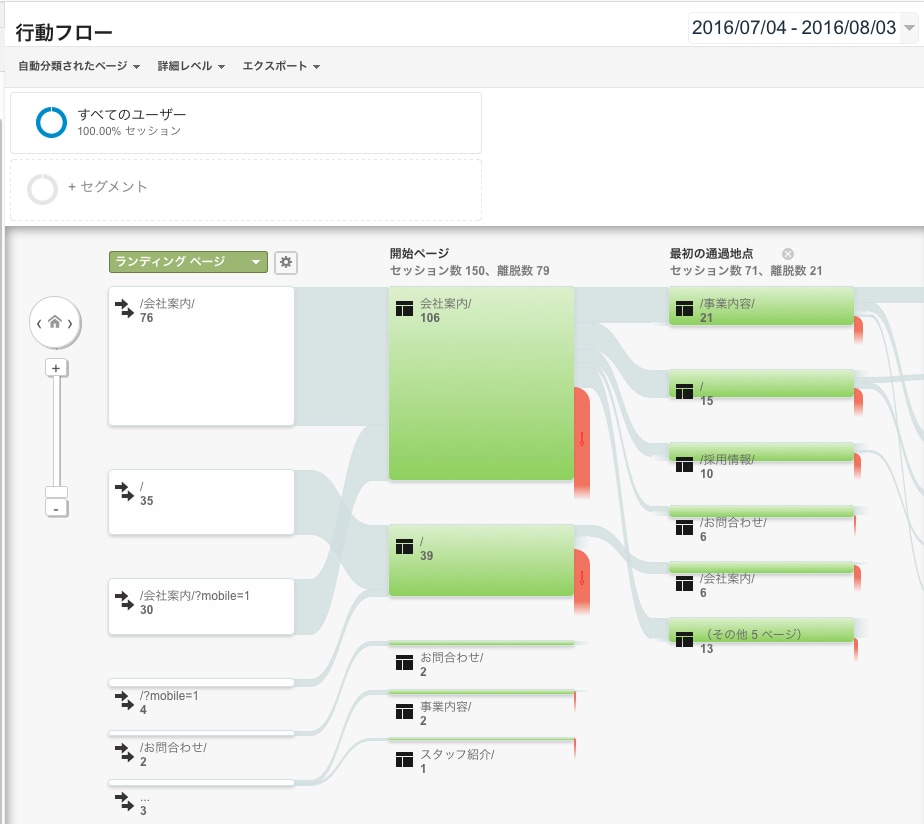This screenshot has height=824, width=924.
Task: Click the 開始ページ column header
Action: pos(420,253)
